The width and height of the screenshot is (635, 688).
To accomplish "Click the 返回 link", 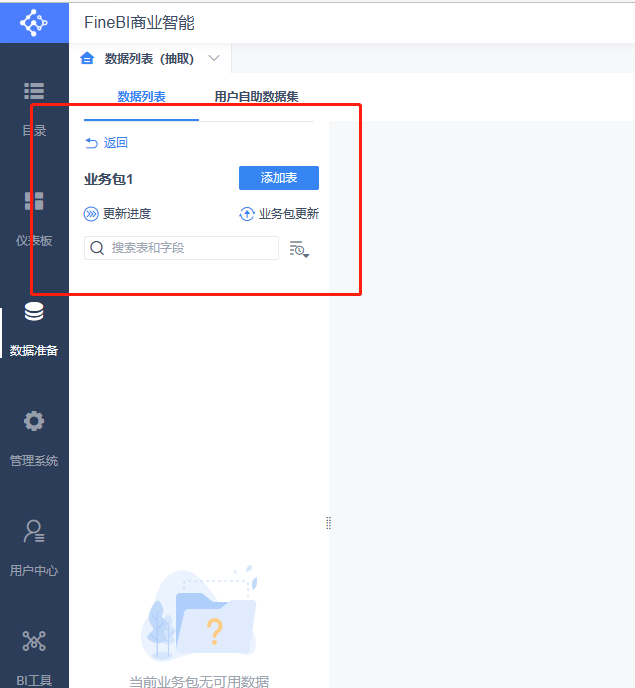I will (x=115, y=143).
